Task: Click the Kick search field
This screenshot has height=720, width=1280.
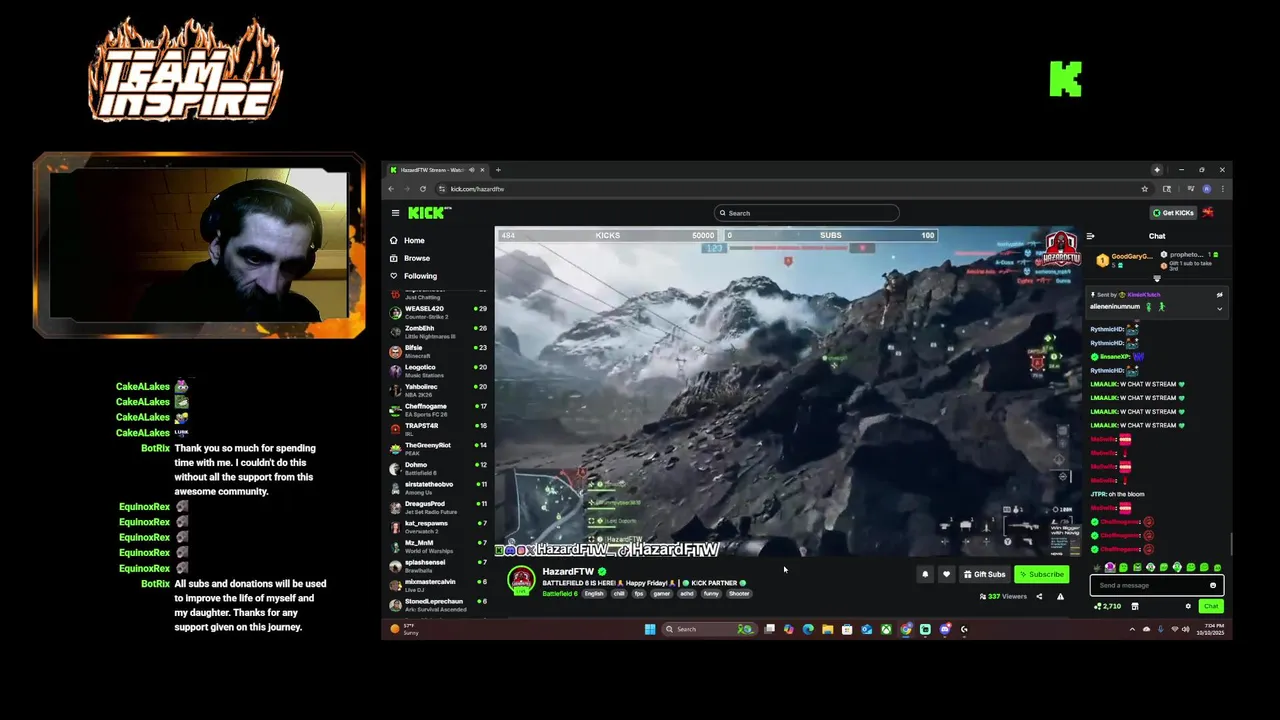Action: coord(806,213)
